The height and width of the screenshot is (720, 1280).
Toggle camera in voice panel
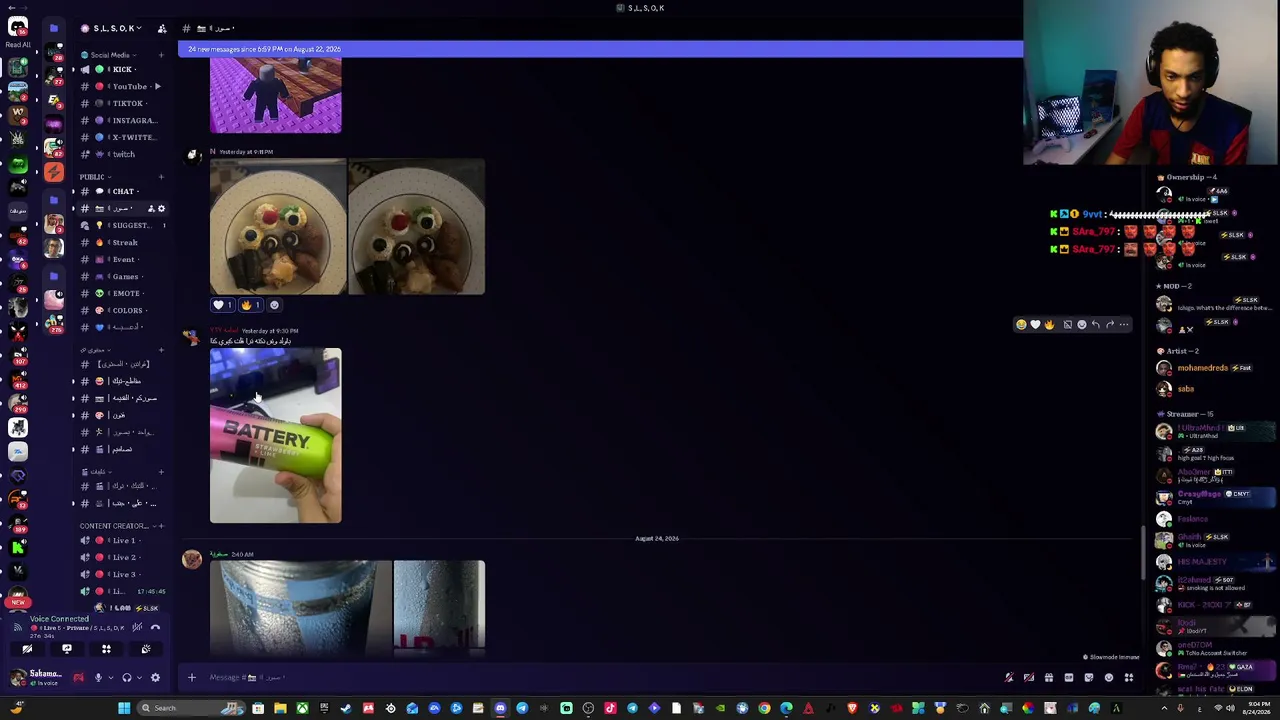pos(27,649)
